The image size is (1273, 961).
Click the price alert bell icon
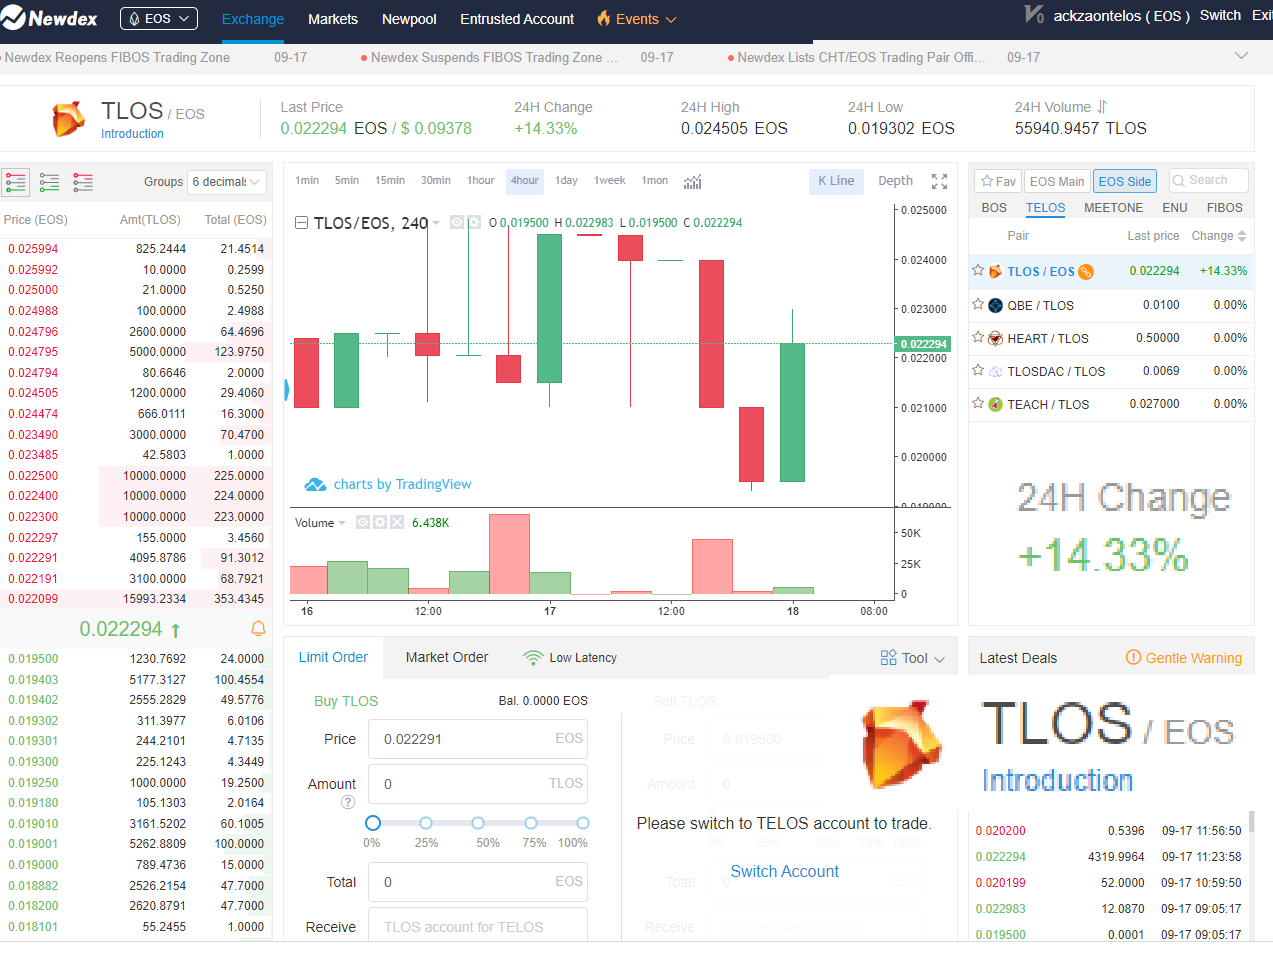pos(258,628)
